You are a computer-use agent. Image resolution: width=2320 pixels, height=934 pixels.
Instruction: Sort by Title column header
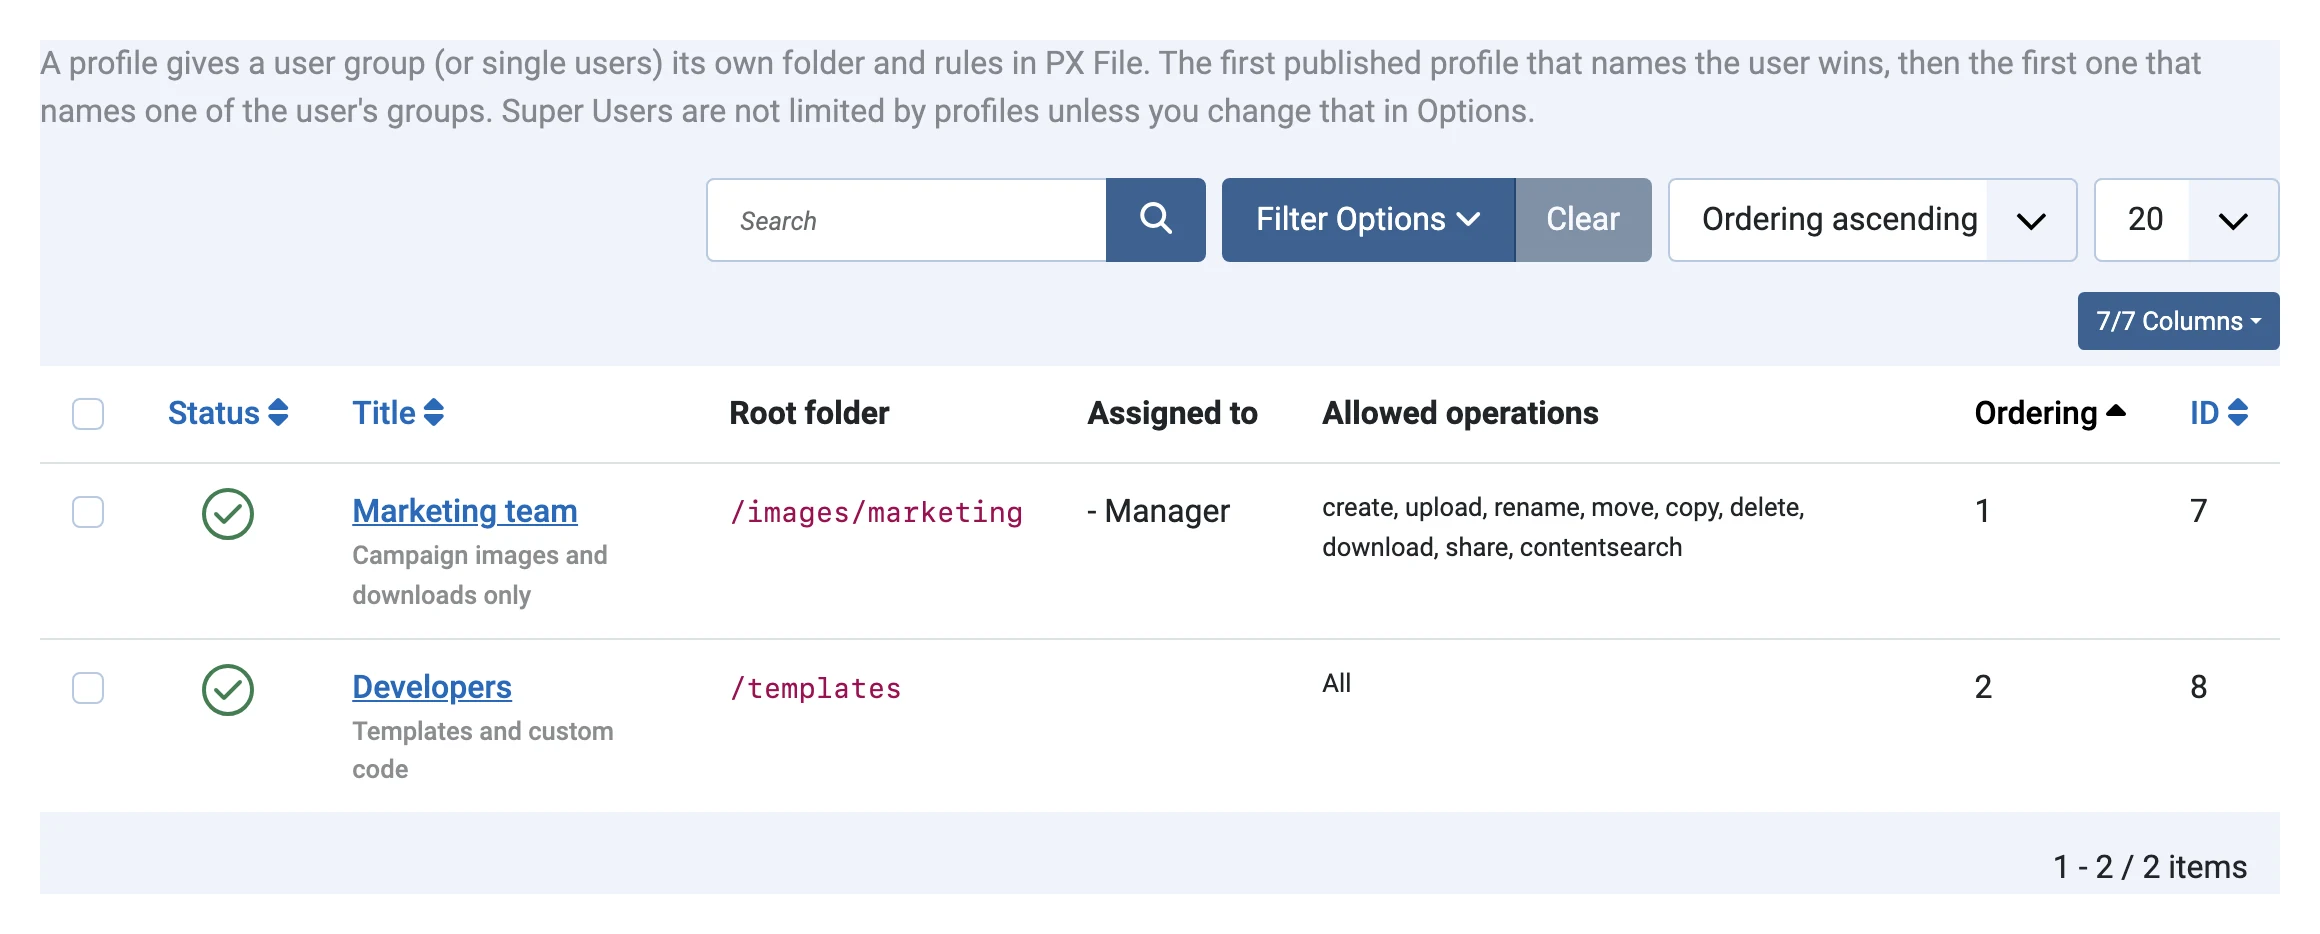398,413
